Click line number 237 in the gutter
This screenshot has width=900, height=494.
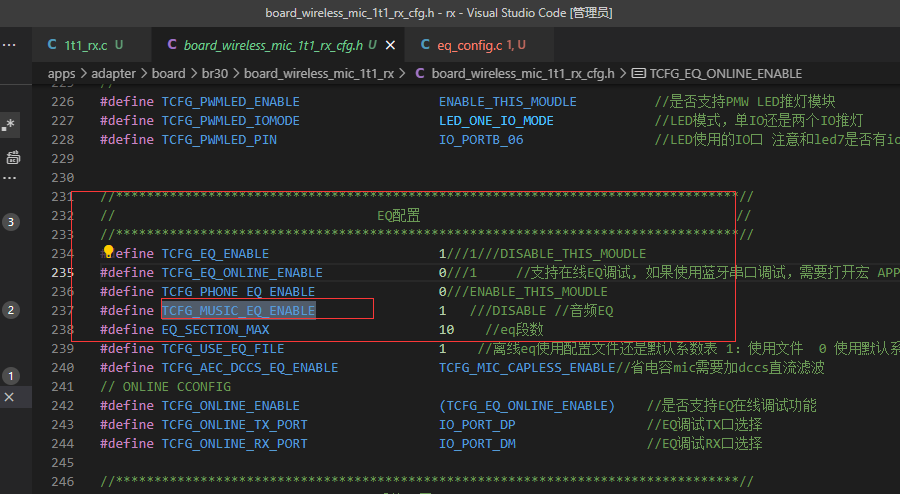pos(63,310)
